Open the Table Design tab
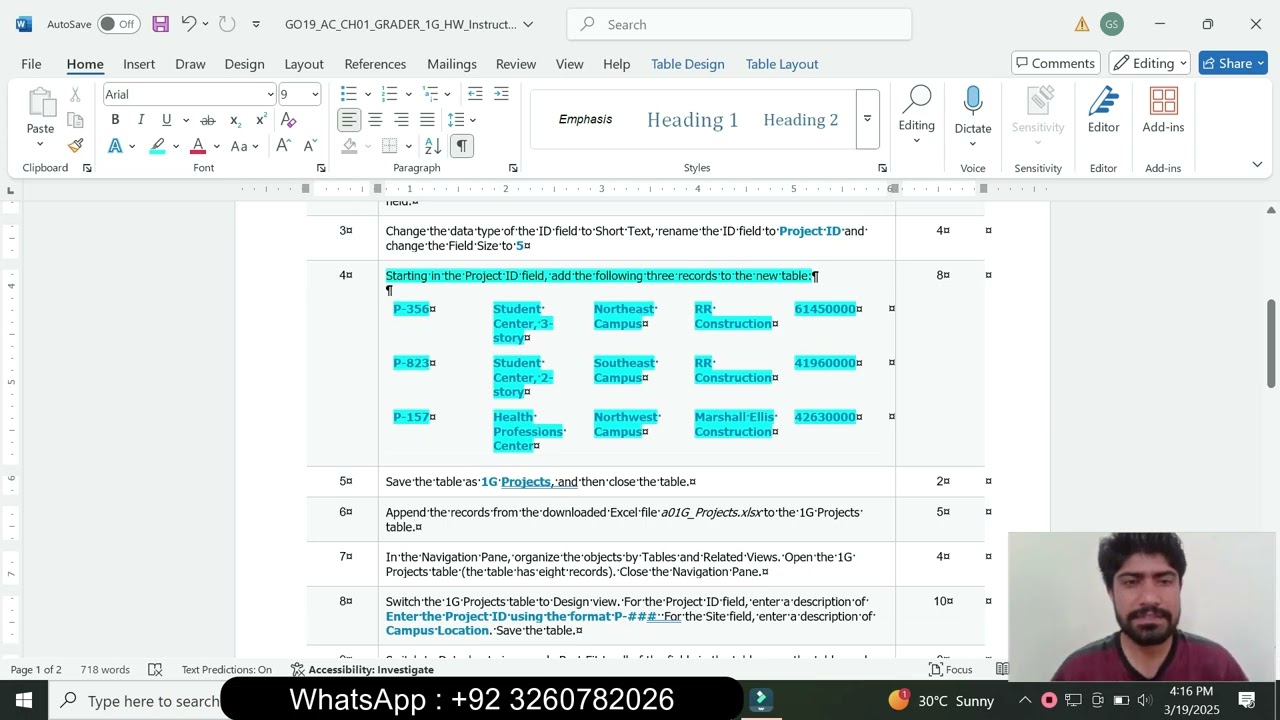Image resolution: width=1280 pixels, height=720 pixels. click(688, 63)
